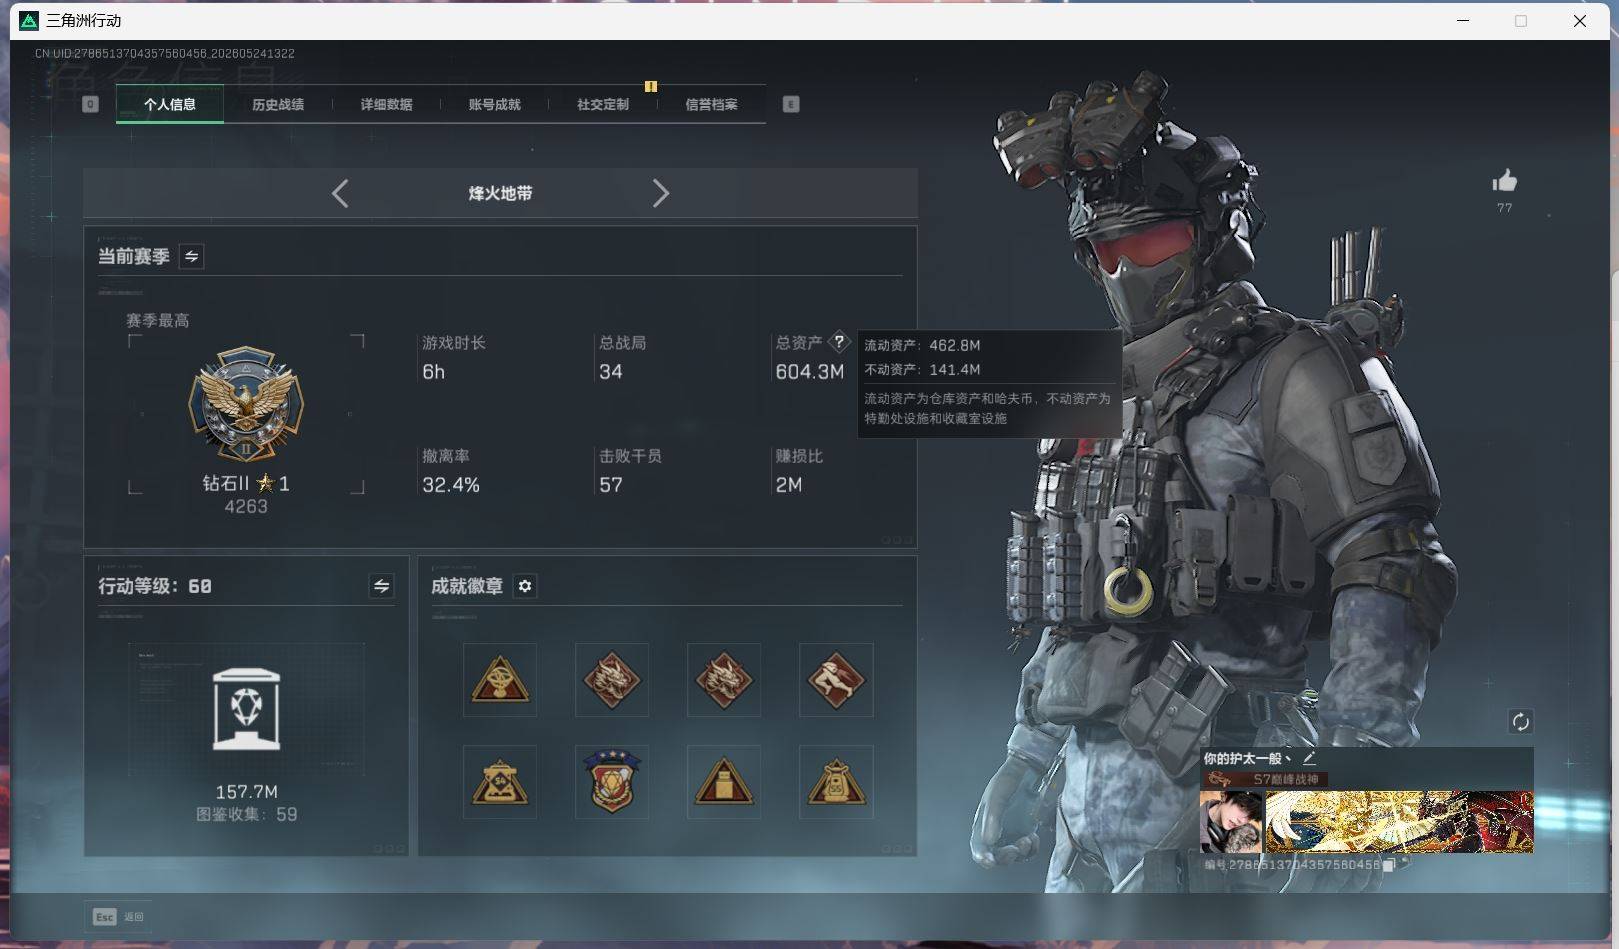Image resolution: width=1619 pixels, height=949 pixels.
Task: Click the player avatar photo
Action: point(1231,822)
